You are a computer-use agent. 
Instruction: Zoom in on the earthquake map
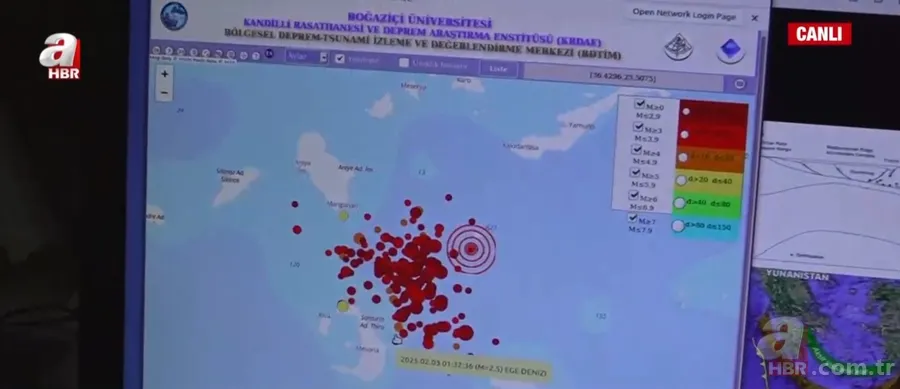coord(165,74)
